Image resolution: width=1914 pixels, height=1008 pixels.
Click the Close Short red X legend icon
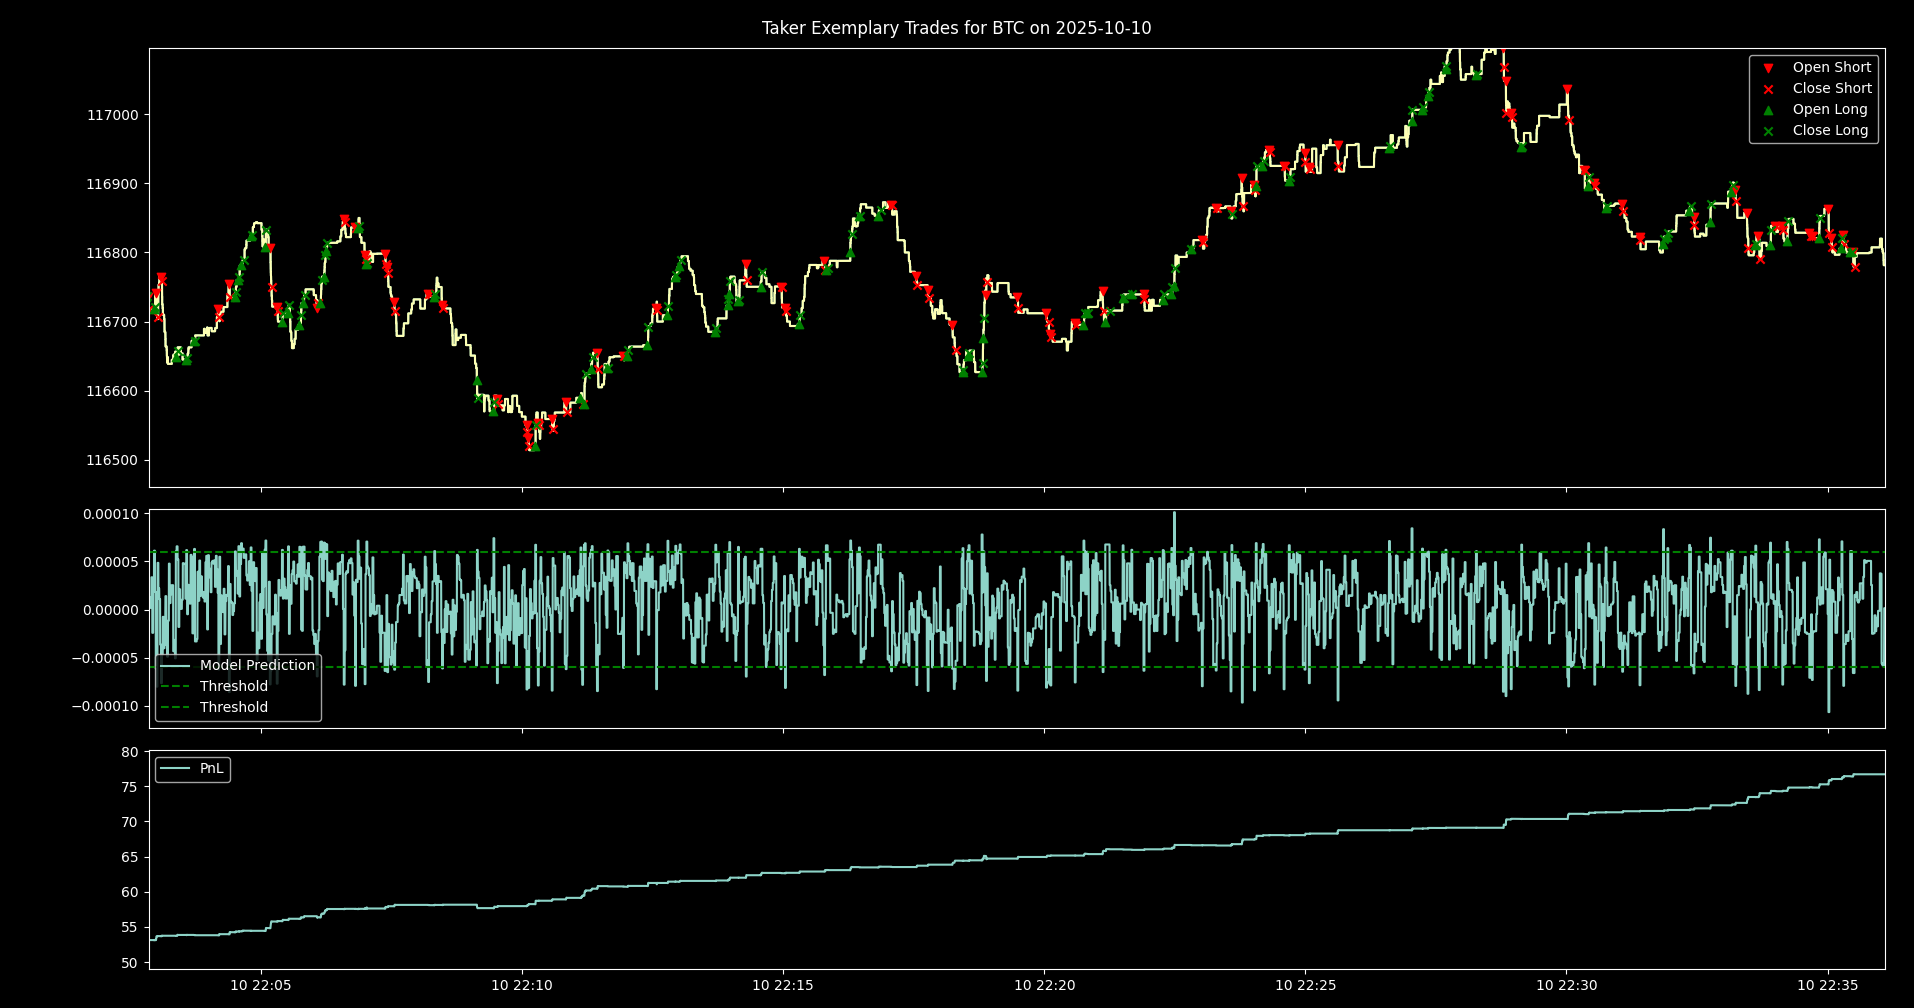[1768, 89]
